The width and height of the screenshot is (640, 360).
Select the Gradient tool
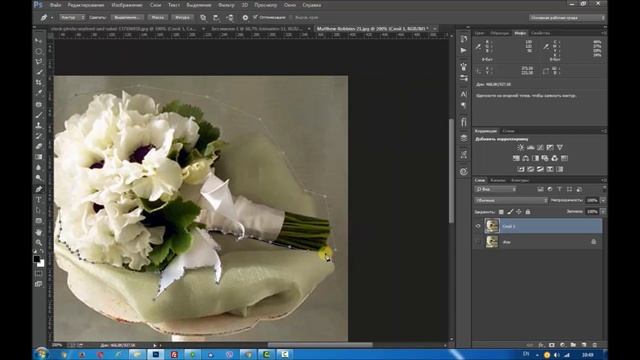(39, 157)
